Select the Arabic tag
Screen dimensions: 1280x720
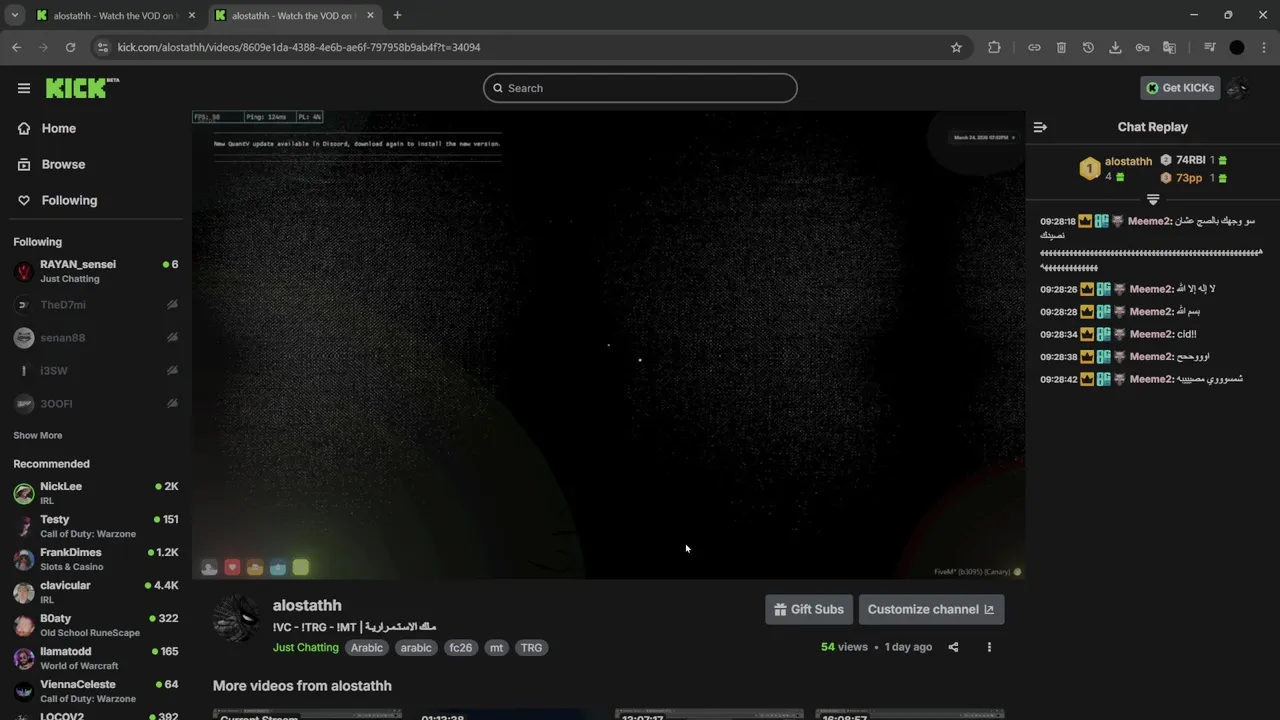[367, 648]
